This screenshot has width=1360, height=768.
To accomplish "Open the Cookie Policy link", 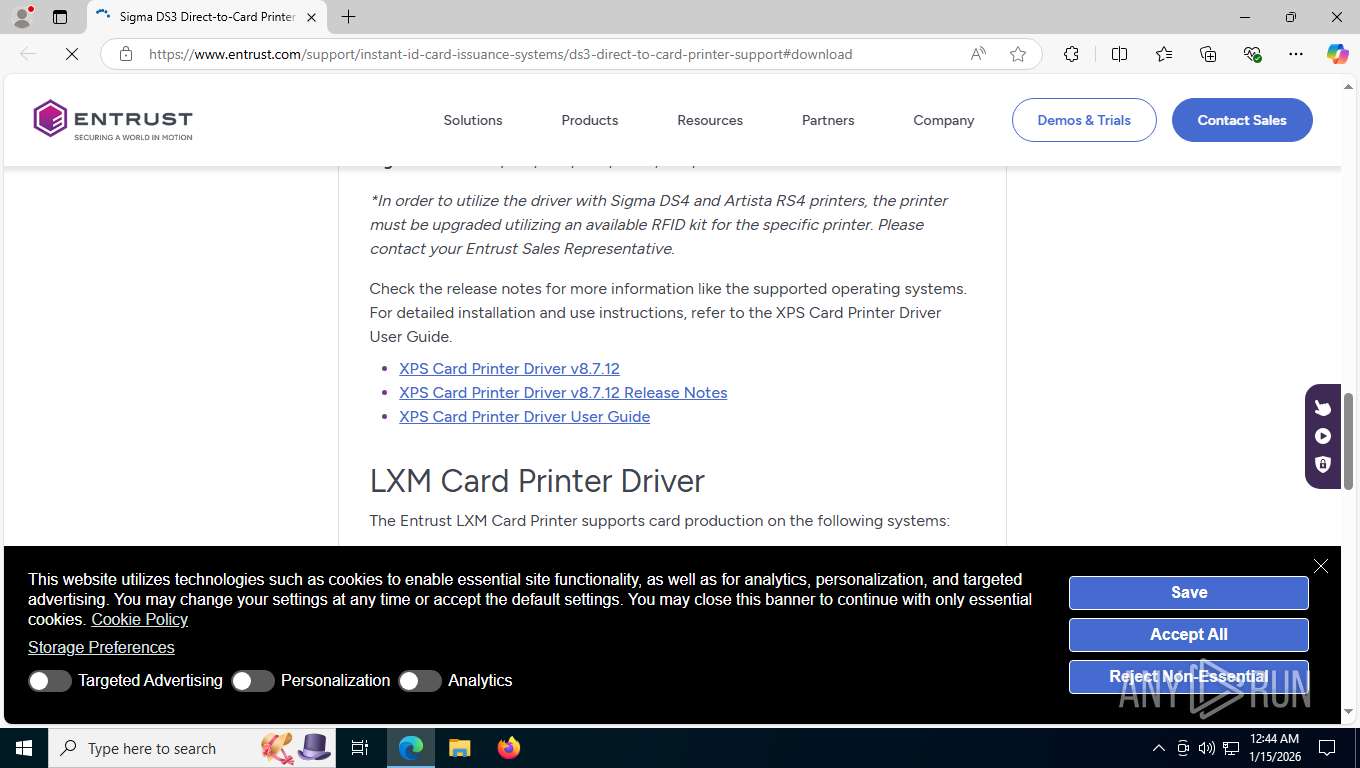I will point(139,619).
